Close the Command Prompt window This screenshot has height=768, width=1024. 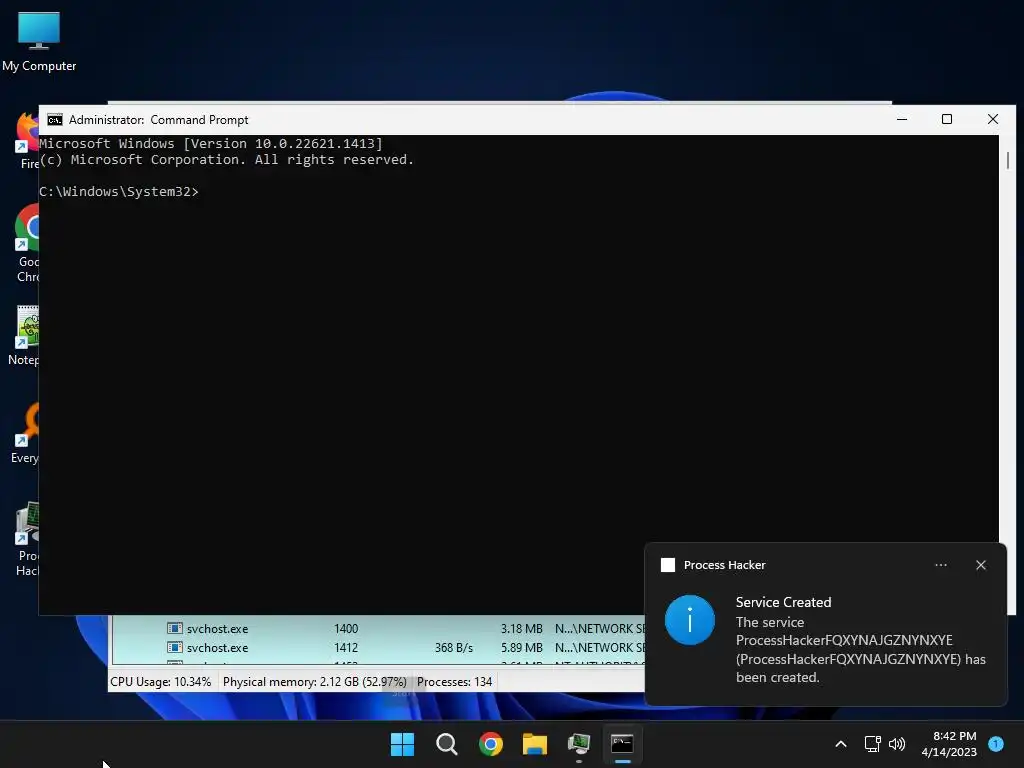tap(993, 120)
